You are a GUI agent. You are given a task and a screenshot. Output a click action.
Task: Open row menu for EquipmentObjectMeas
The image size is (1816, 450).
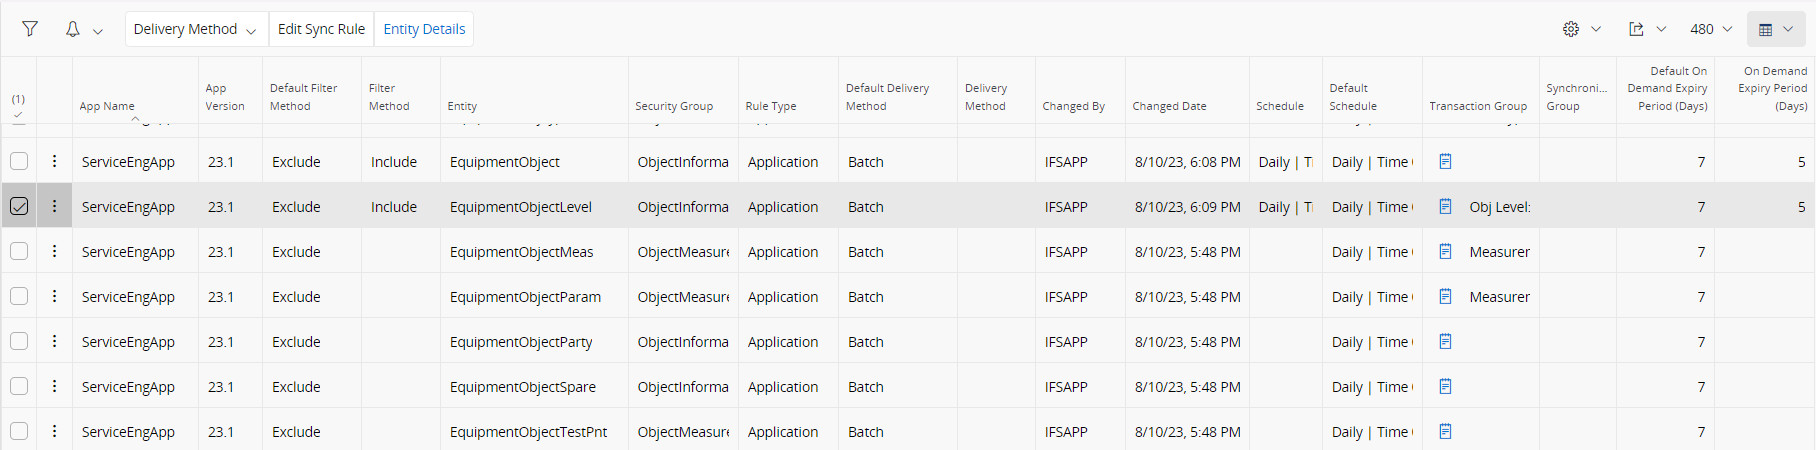click(54, 251)
